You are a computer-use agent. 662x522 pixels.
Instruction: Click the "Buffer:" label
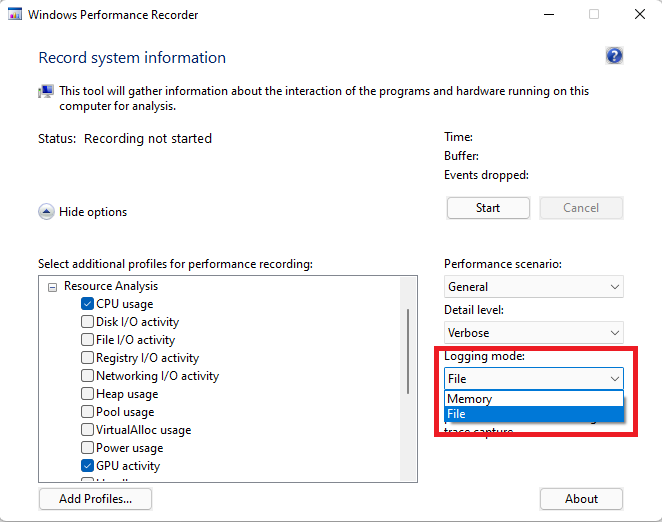pyautogui.click(x=461, y=156)
